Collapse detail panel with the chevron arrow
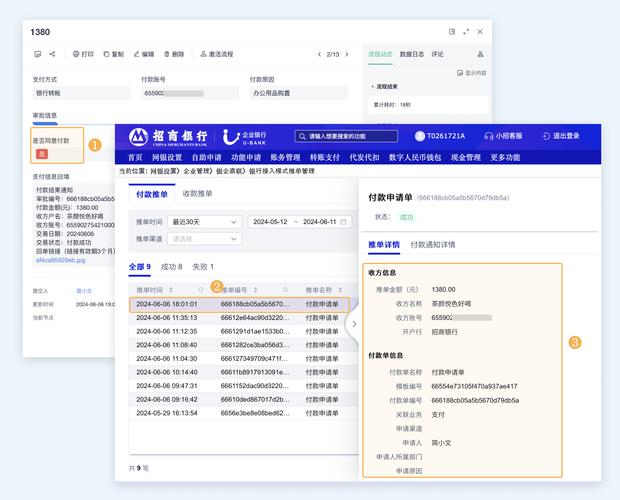The height and width of the screenshot is (500, 620). [353, 324]
